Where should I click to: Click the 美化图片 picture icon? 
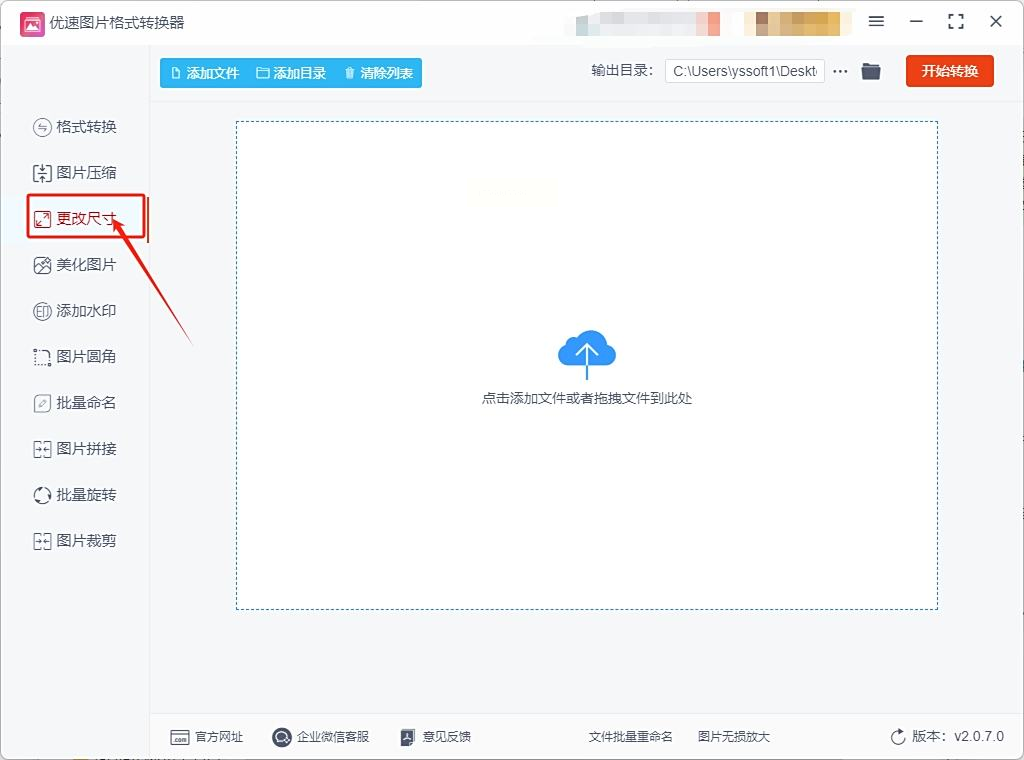click(x=42, y=265)
